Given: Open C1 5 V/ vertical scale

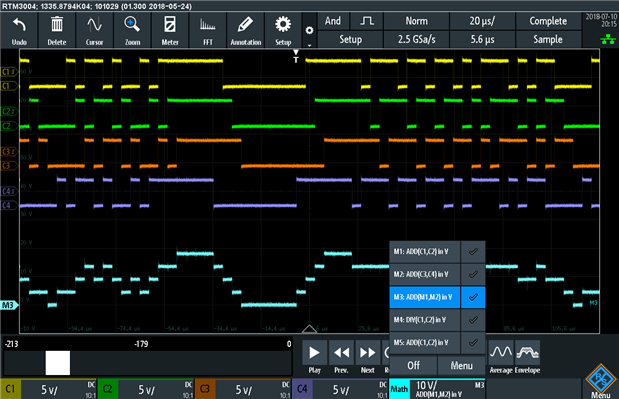Looking at the screenshot, I should coord(58,389).
